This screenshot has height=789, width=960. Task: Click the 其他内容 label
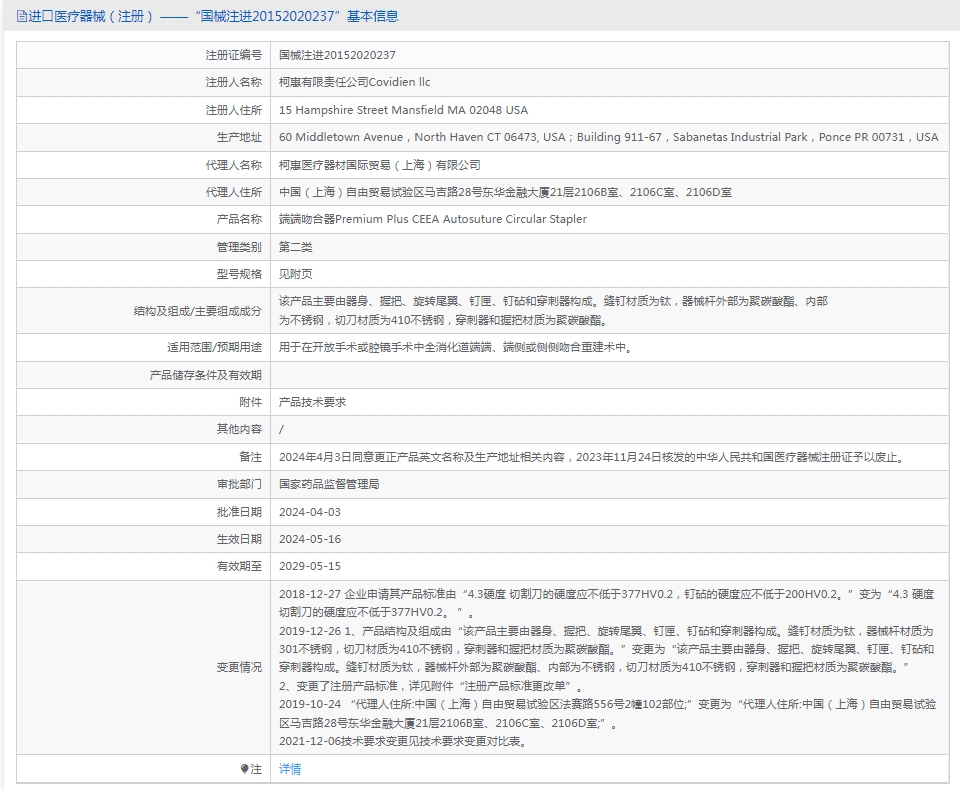tap(239, 429)
